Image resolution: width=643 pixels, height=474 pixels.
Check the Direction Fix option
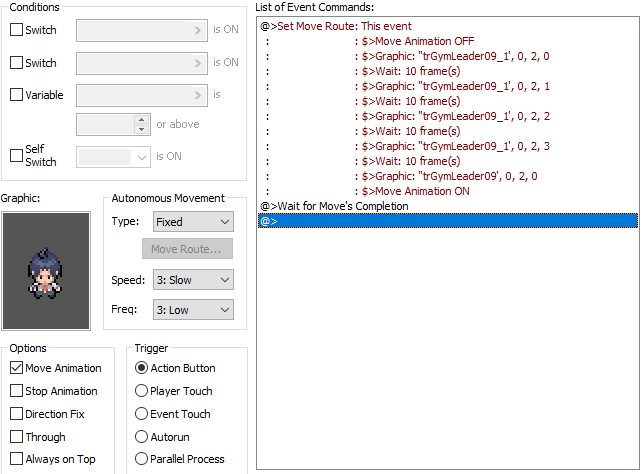17,414
